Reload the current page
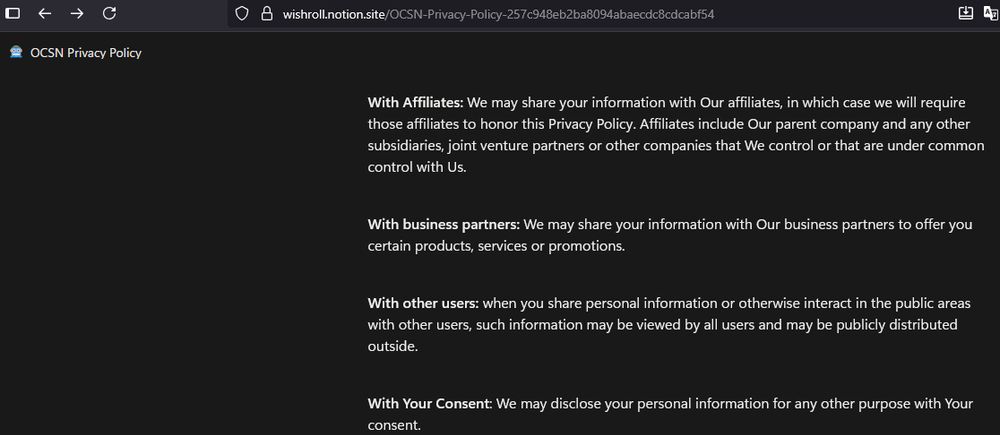1000x435 pixels. tap(110, 14)
